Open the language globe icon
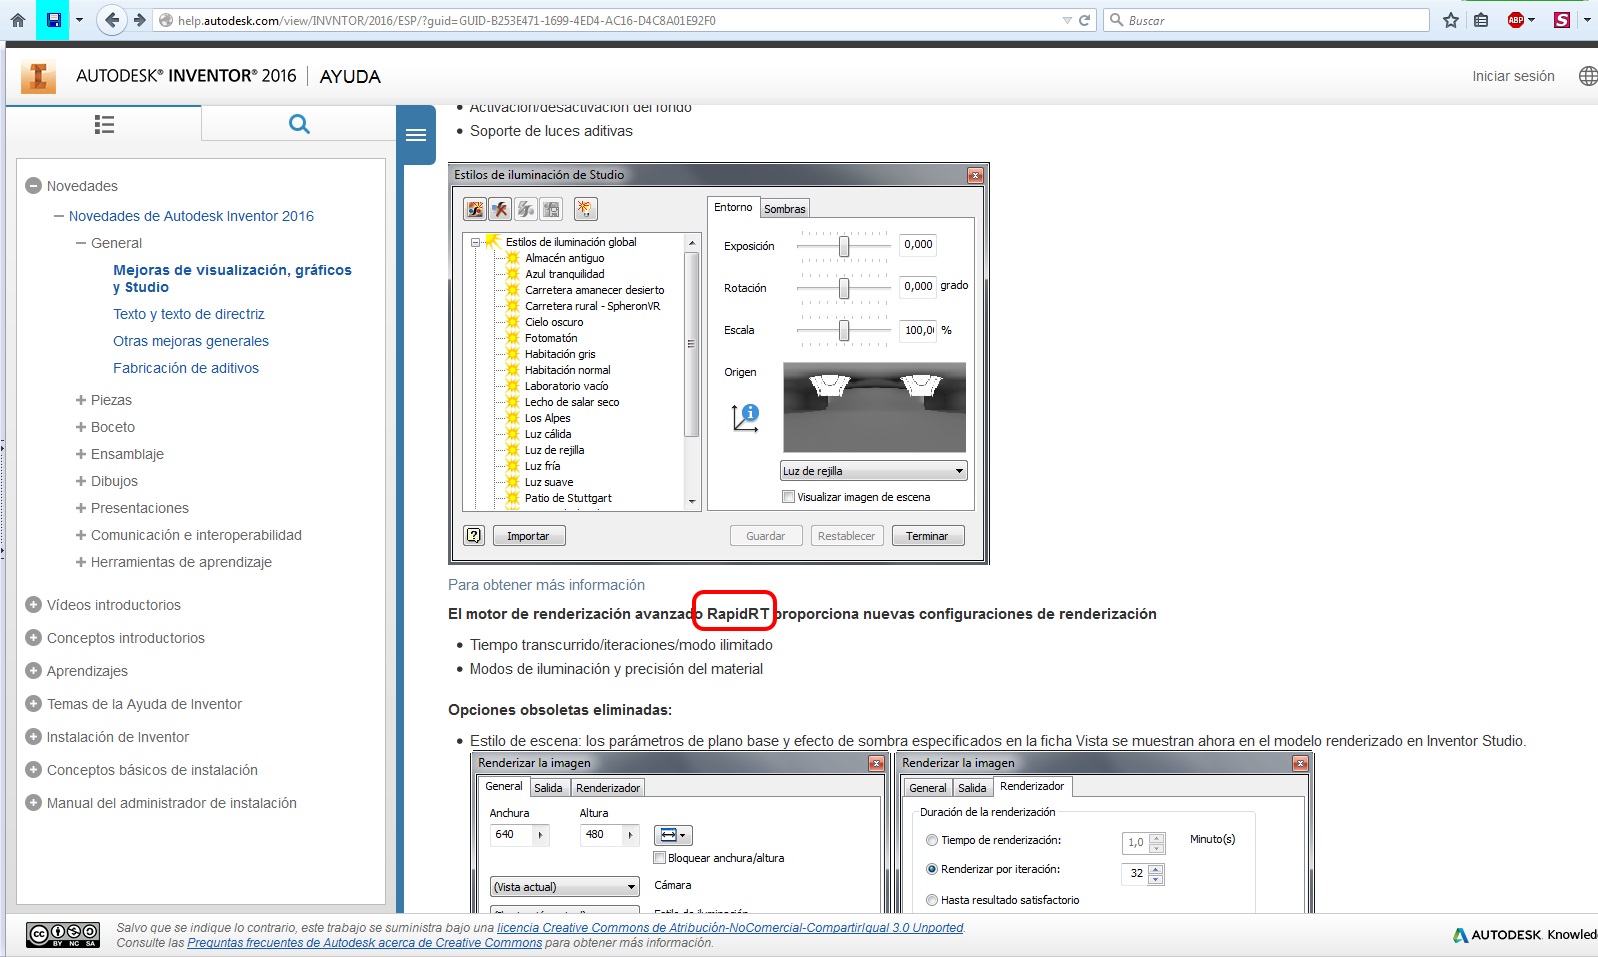 click(x=1588, y=76)
